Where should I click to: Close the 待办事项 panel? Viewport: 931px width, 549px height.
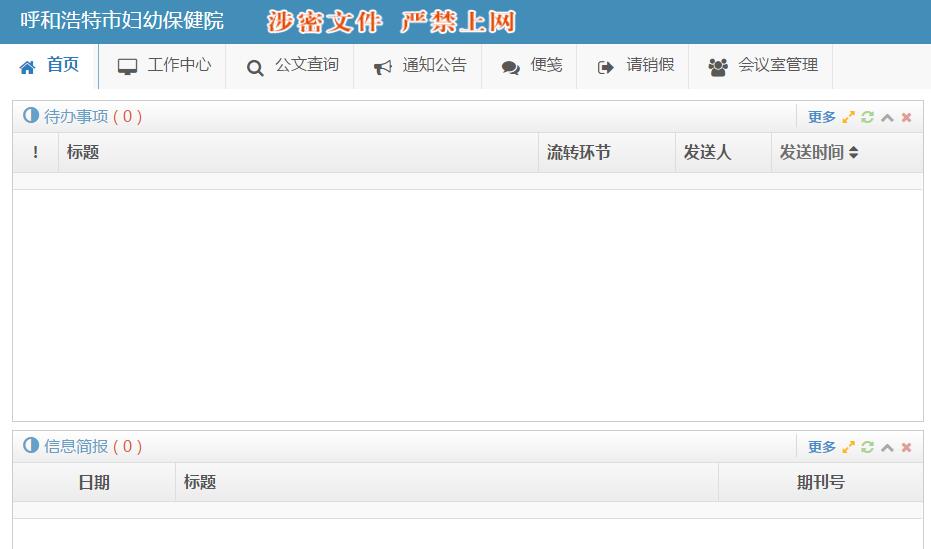pyautogui.click(x=906, y=117)
